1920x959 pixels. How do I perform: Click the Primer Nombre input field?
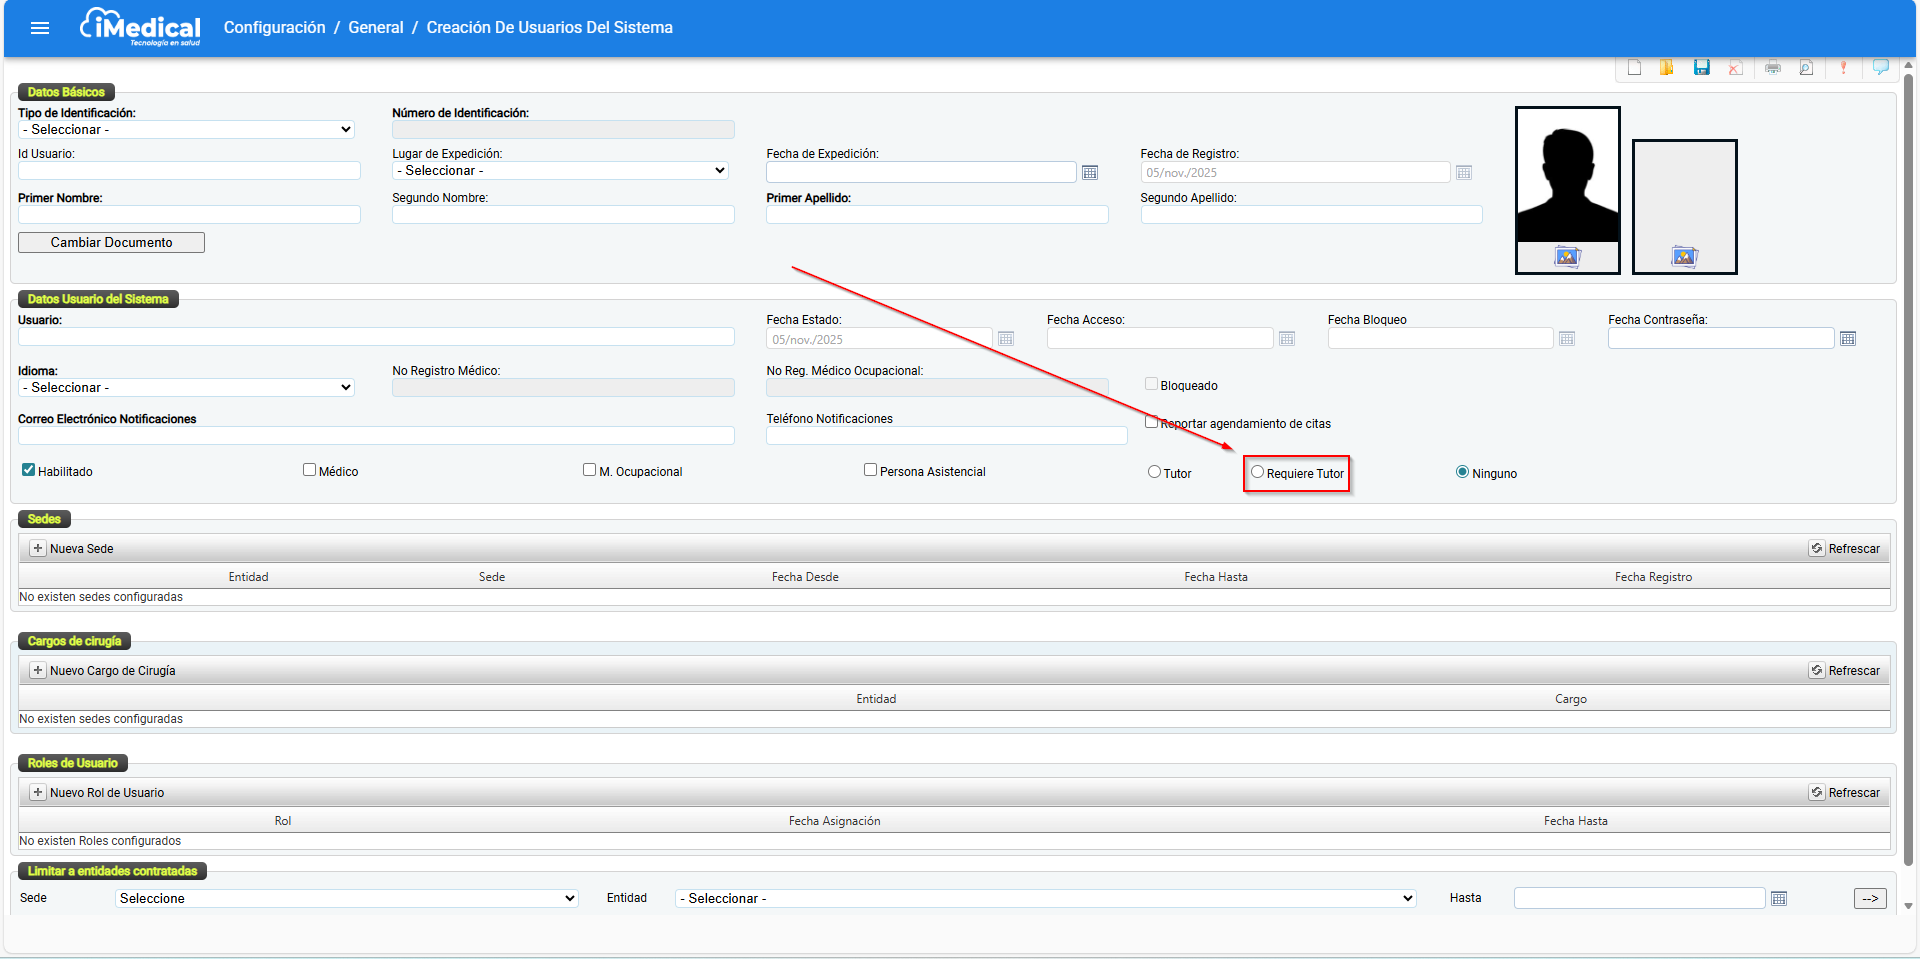tap(189, 215)
